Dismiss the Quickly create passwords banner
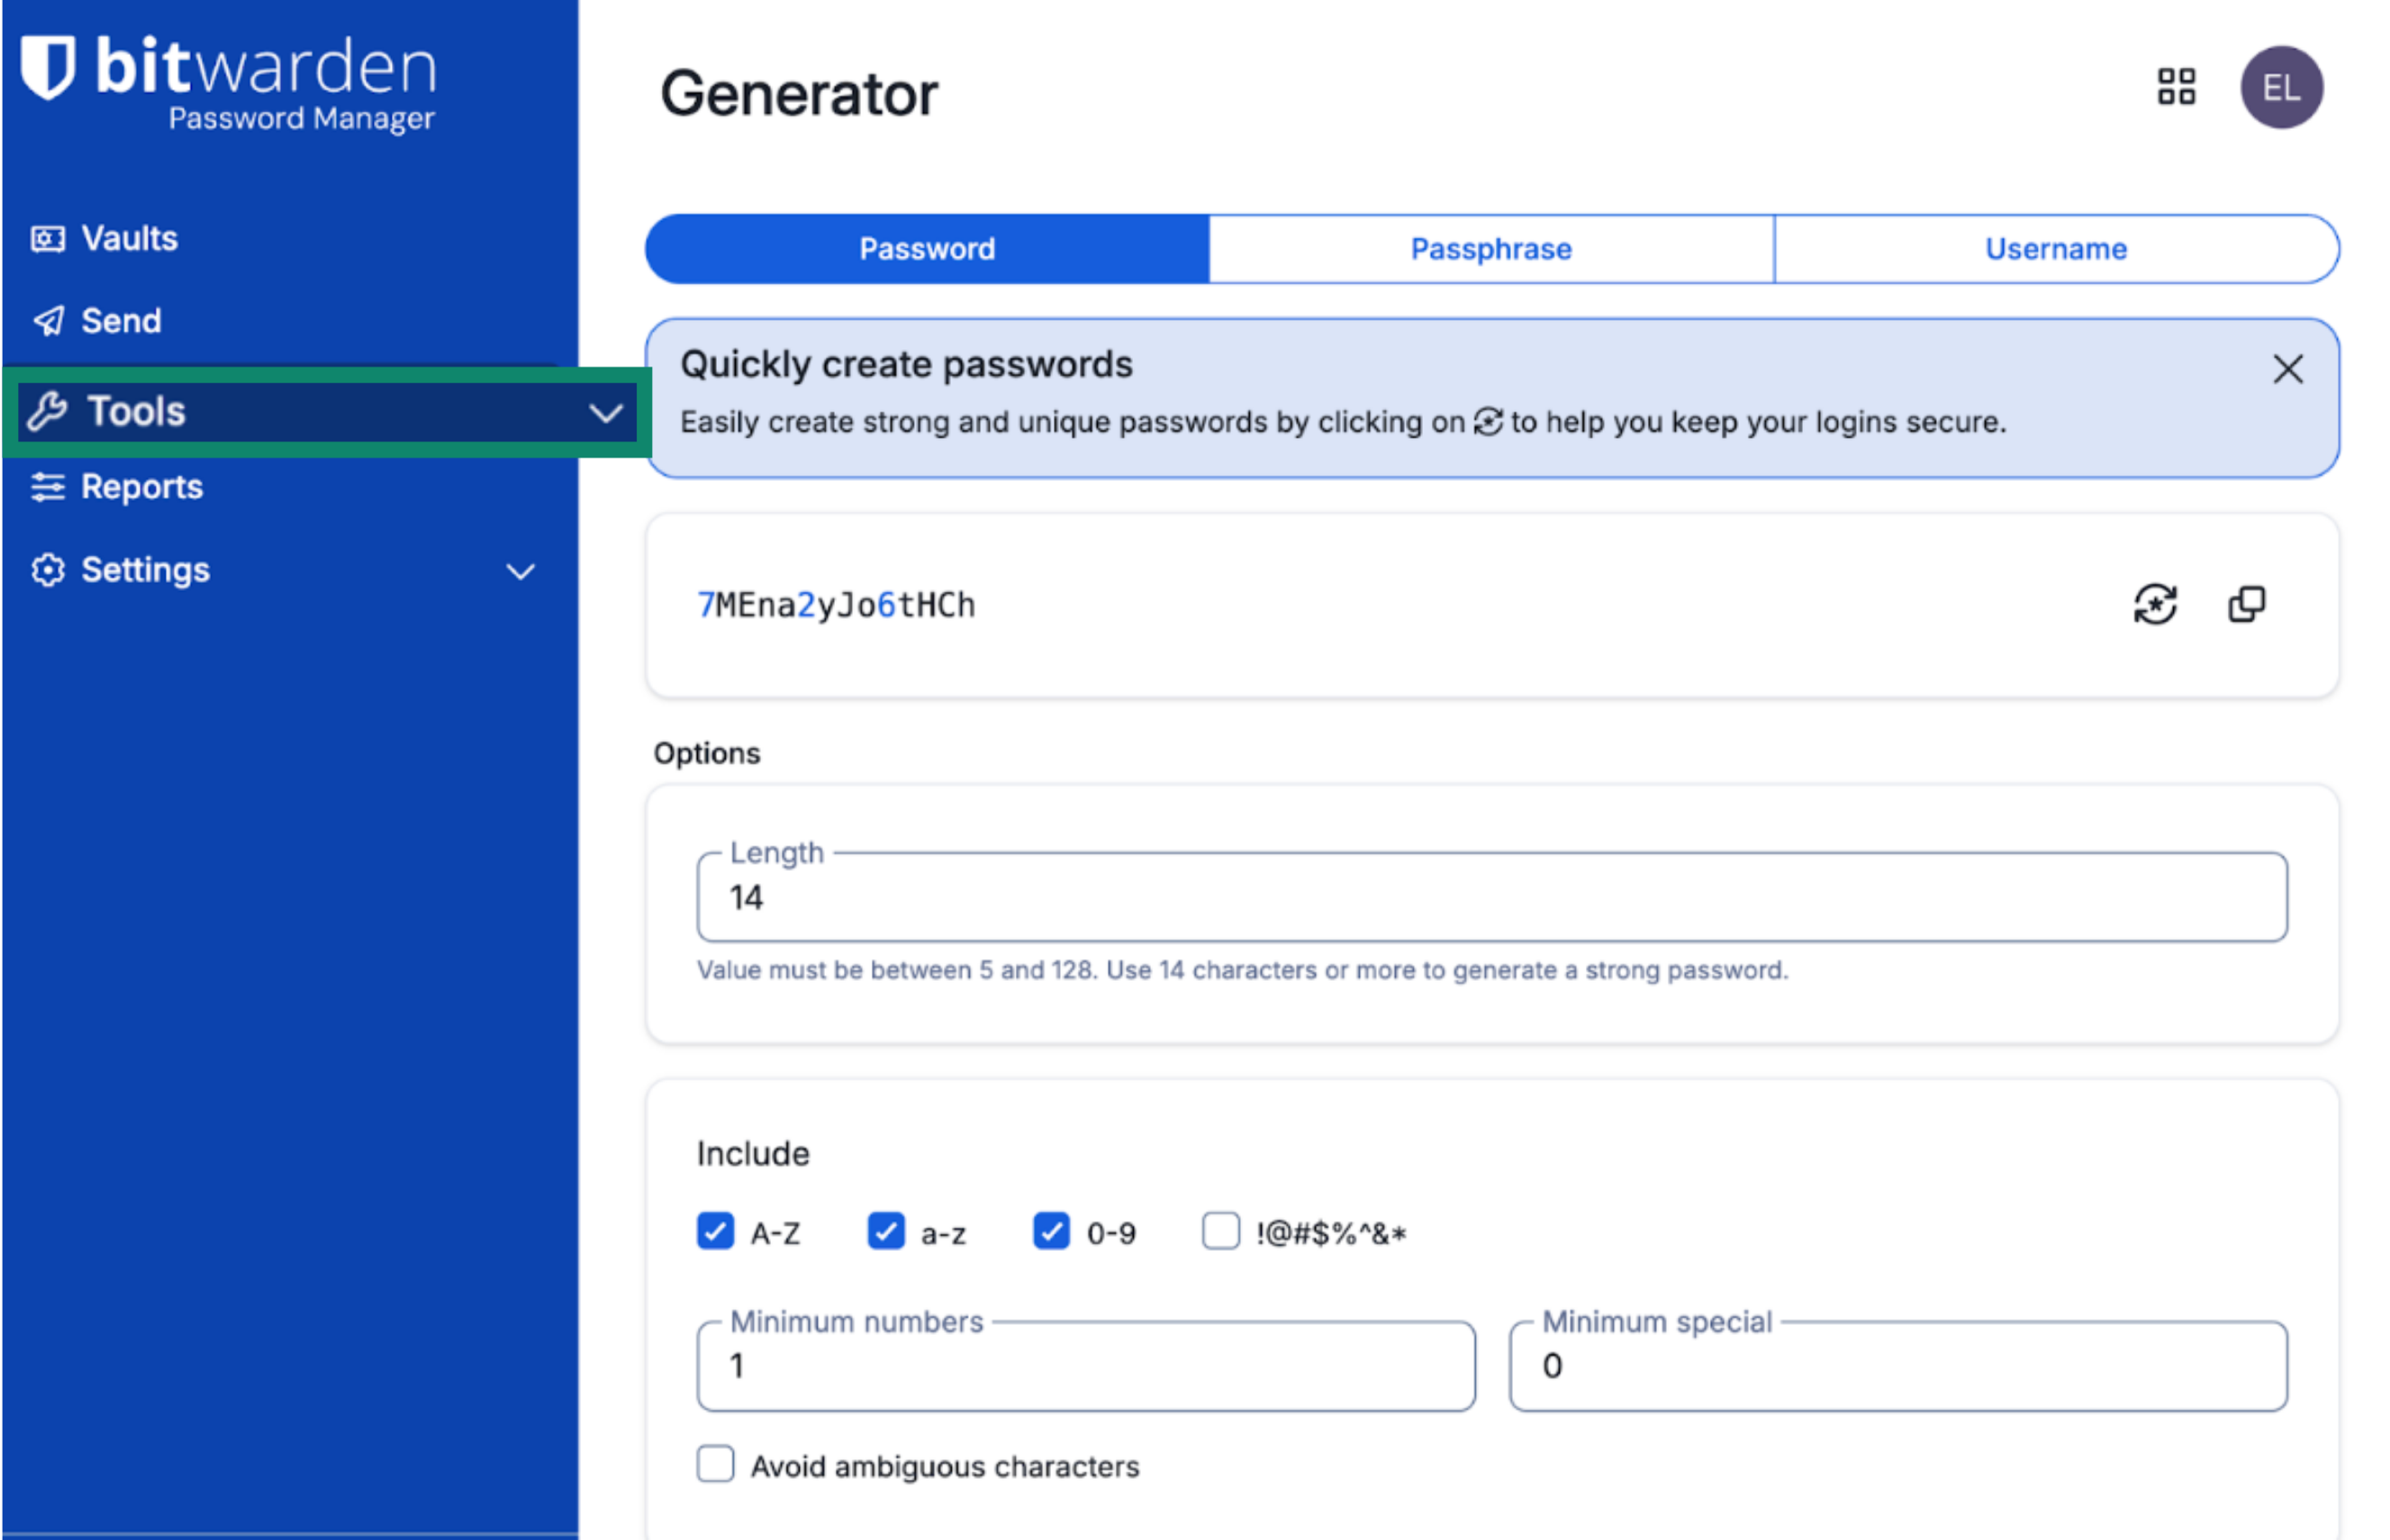The height and width of the screenshot is (1540, 2390). point(2286,369)
